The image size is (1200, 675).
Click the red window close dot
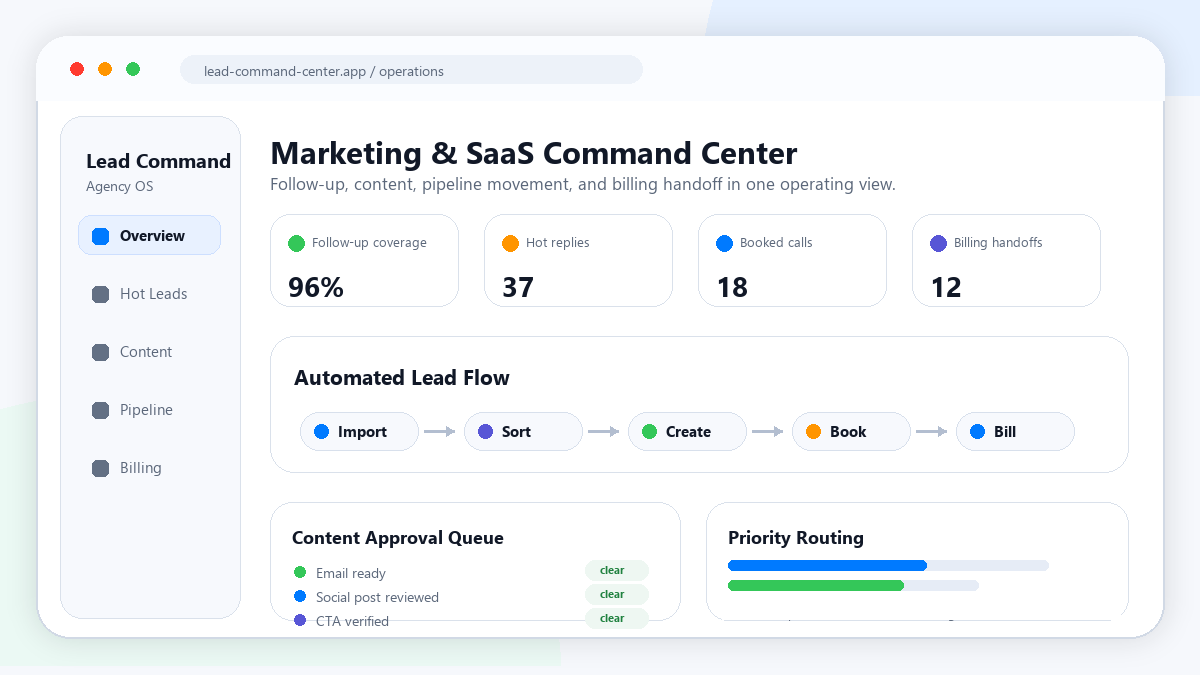pyautogui.click(x=77, y=69)
